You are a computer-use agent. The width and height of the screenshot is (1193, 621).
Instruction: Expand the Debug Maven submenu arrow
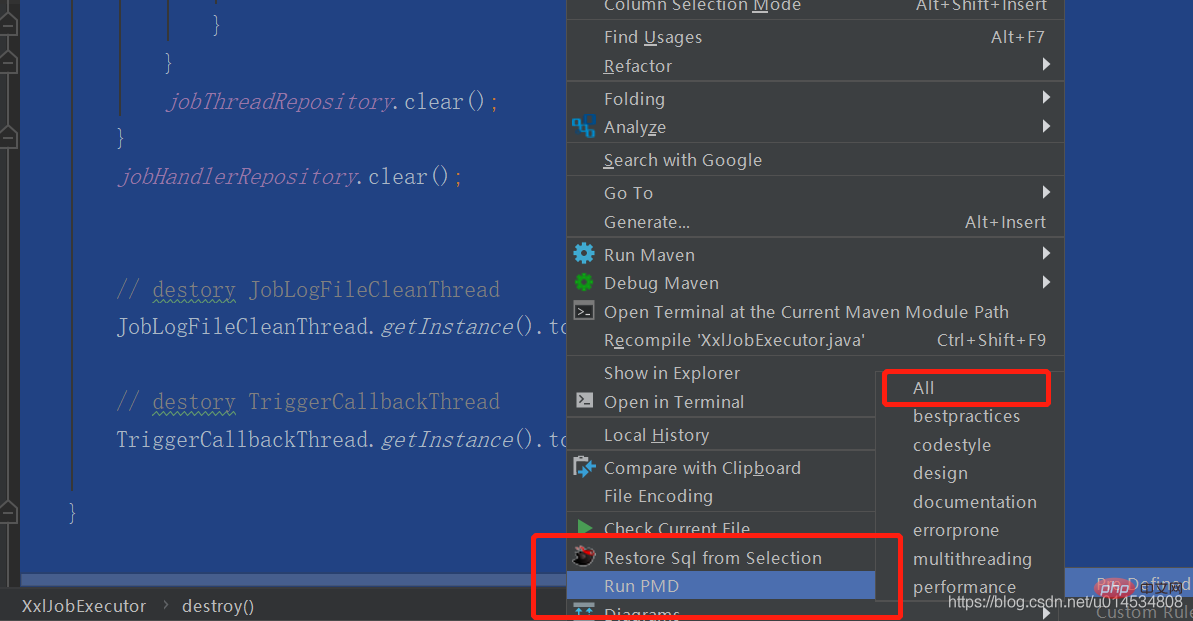1046,282
